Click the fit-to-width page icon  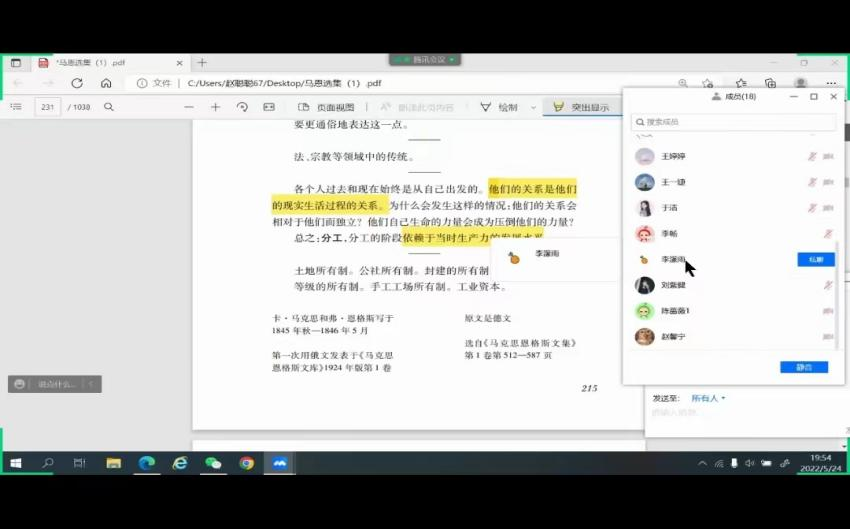269,107
